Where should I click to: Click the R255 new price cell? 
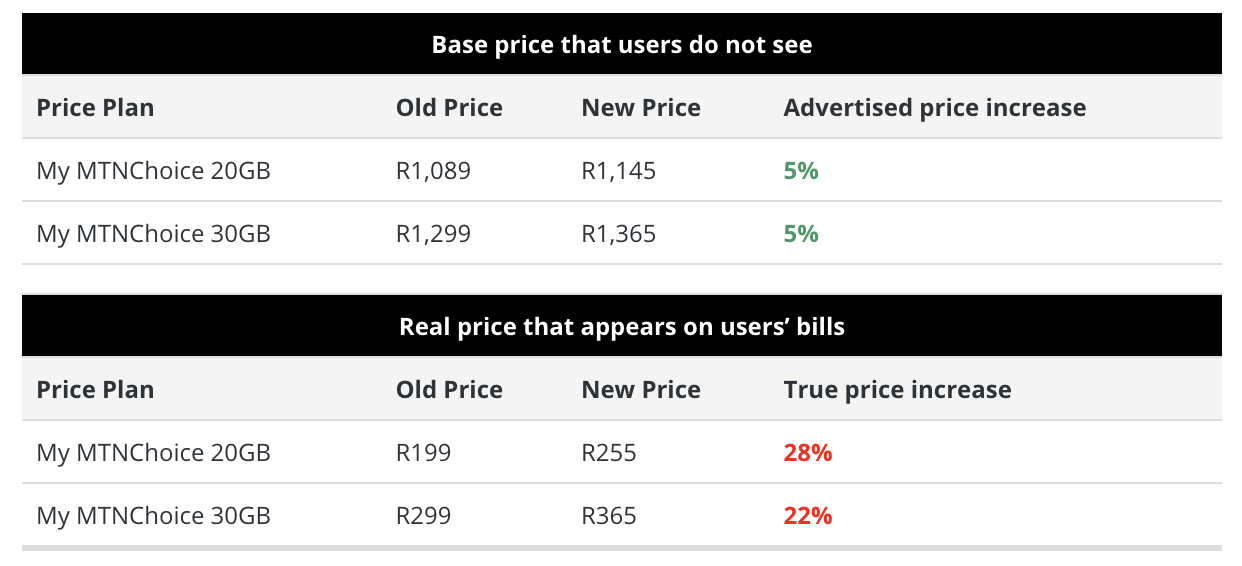point(608,453)
